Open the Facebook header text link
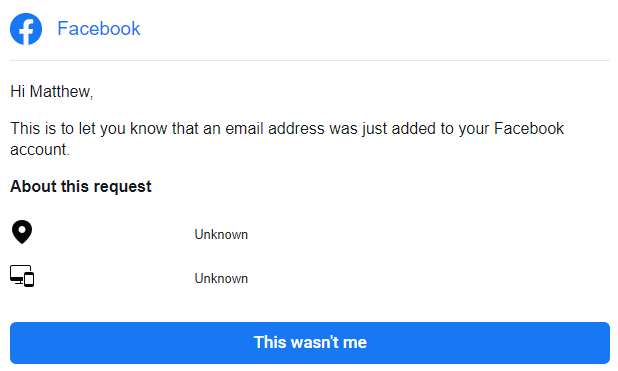Image resolution: width=618 pixels, height=371 pixels. 99,29
